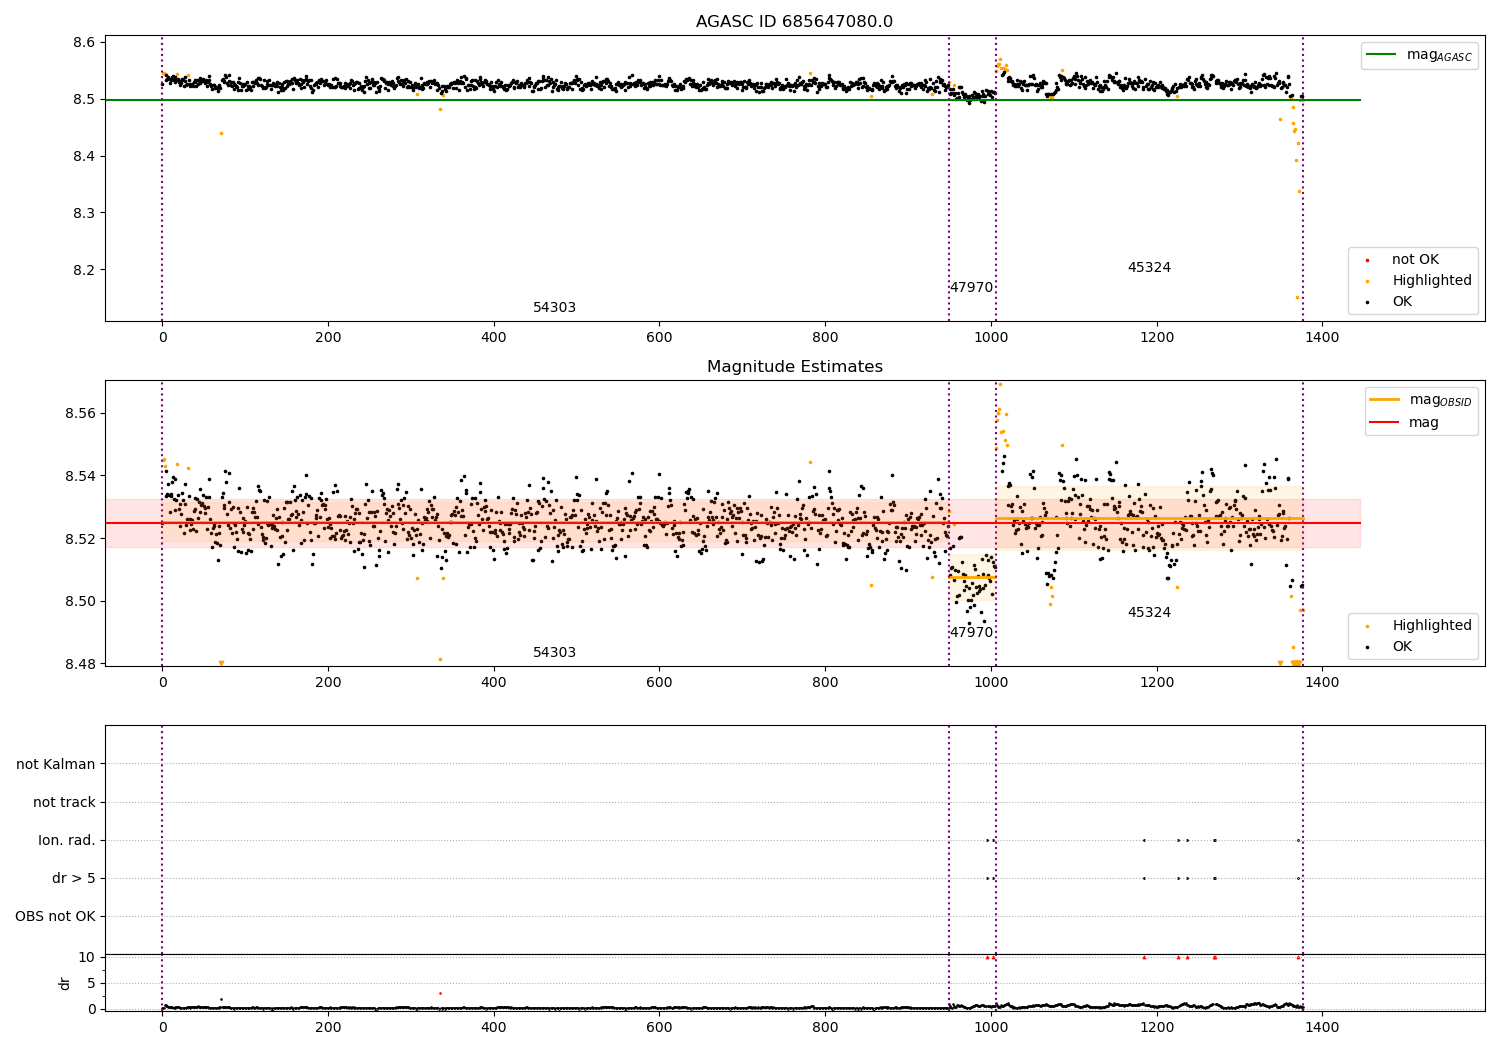Viewport: 1500px width, 1050px height.
Task: Click the short orange mag OBSID line for obsid 47970
Action: pos(972,577)
